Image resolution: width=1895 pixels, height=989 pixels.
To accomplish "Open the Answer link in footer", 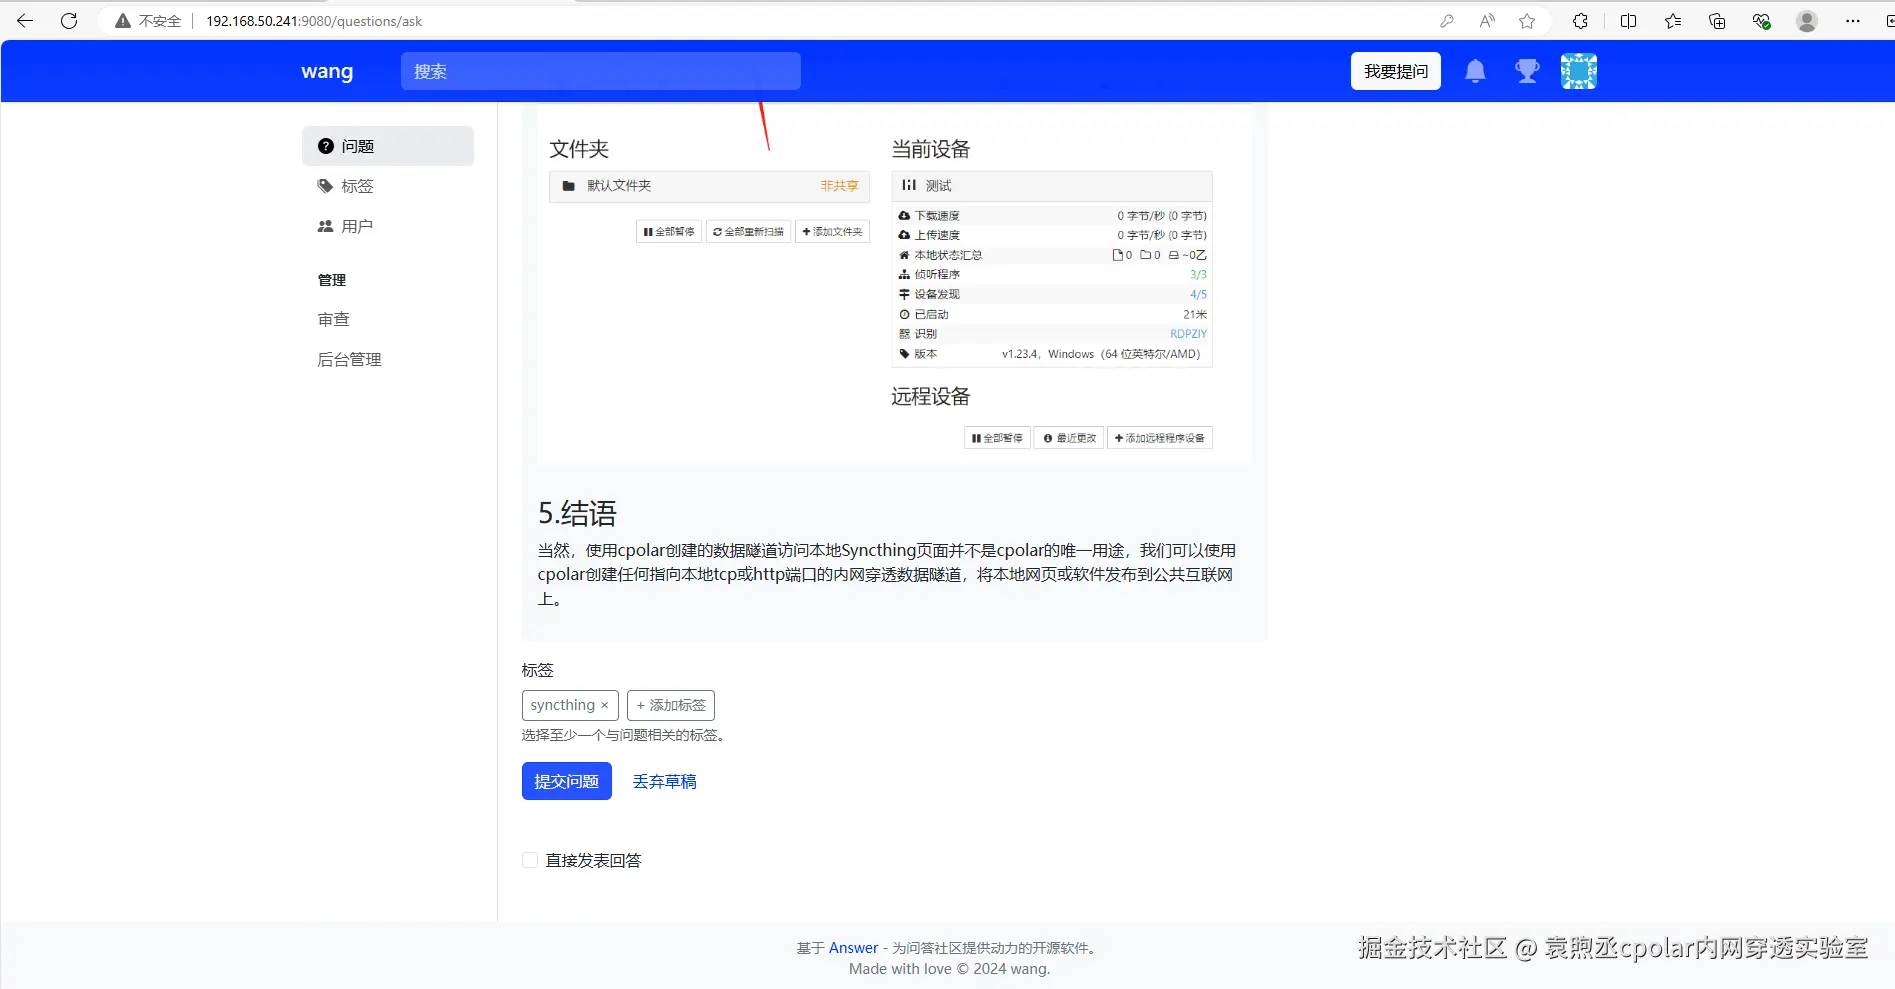I will click(x=852, y=947).
